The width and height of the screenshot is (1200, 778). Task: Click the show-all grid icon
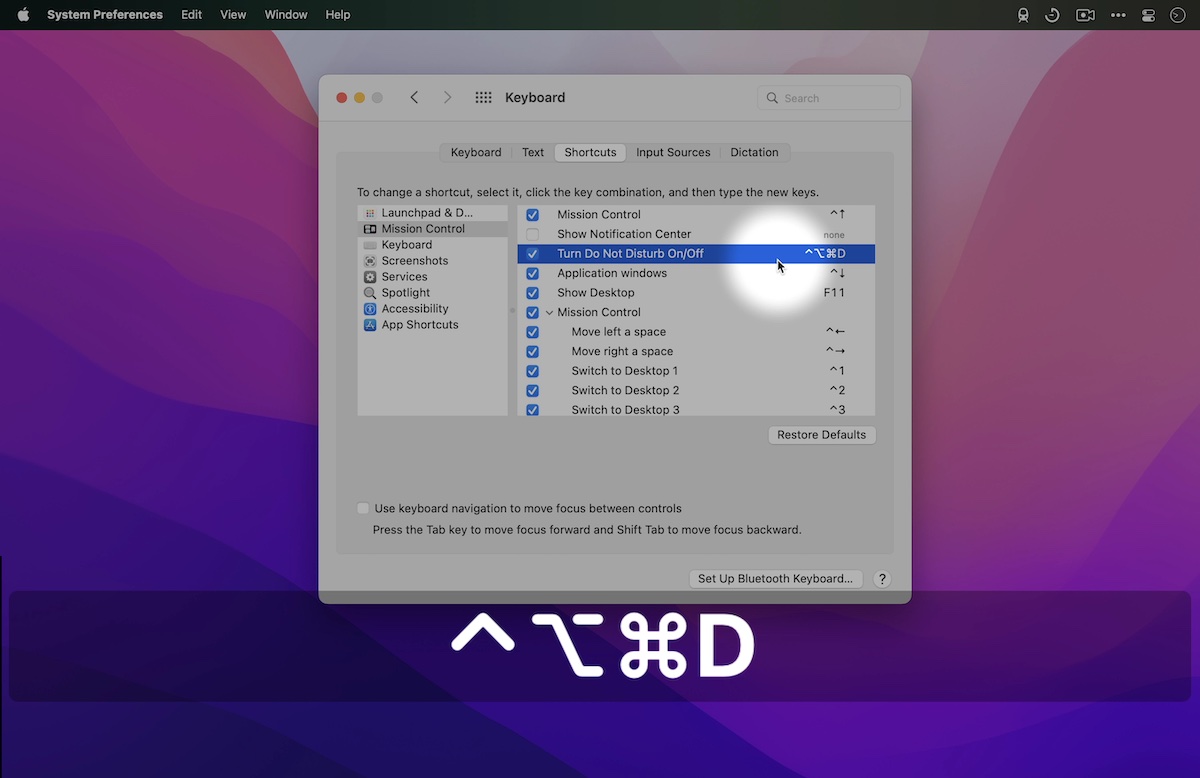484,97
